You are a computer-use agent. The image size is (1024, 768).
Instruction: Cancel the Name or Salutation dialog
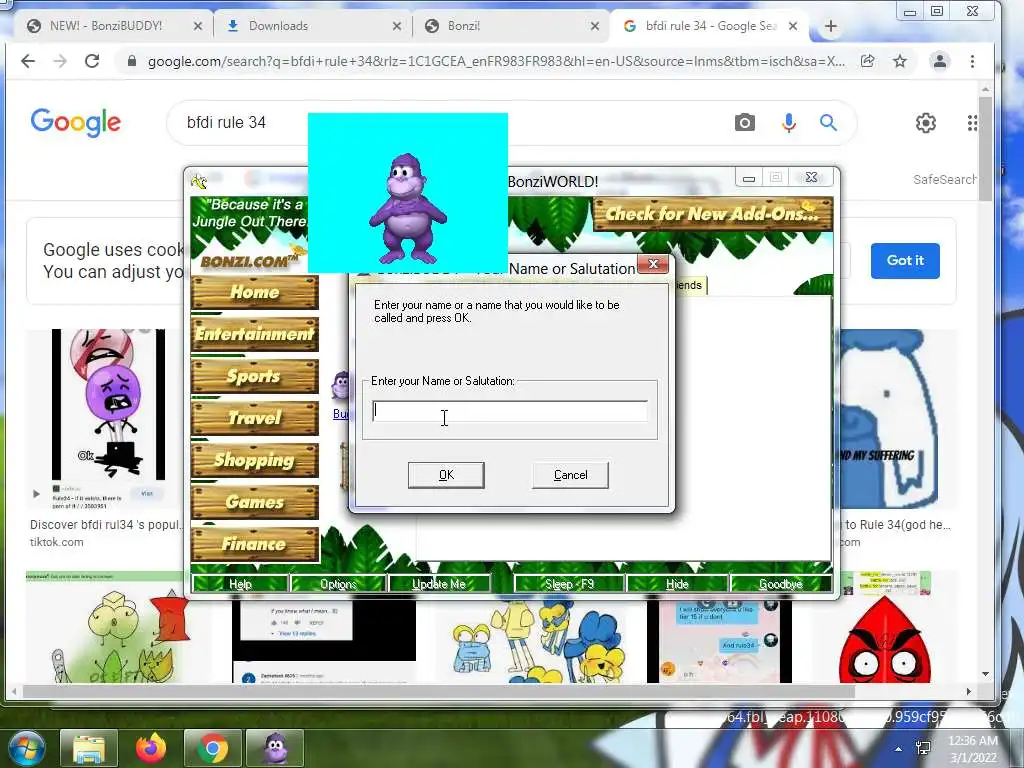pos(570,475)
